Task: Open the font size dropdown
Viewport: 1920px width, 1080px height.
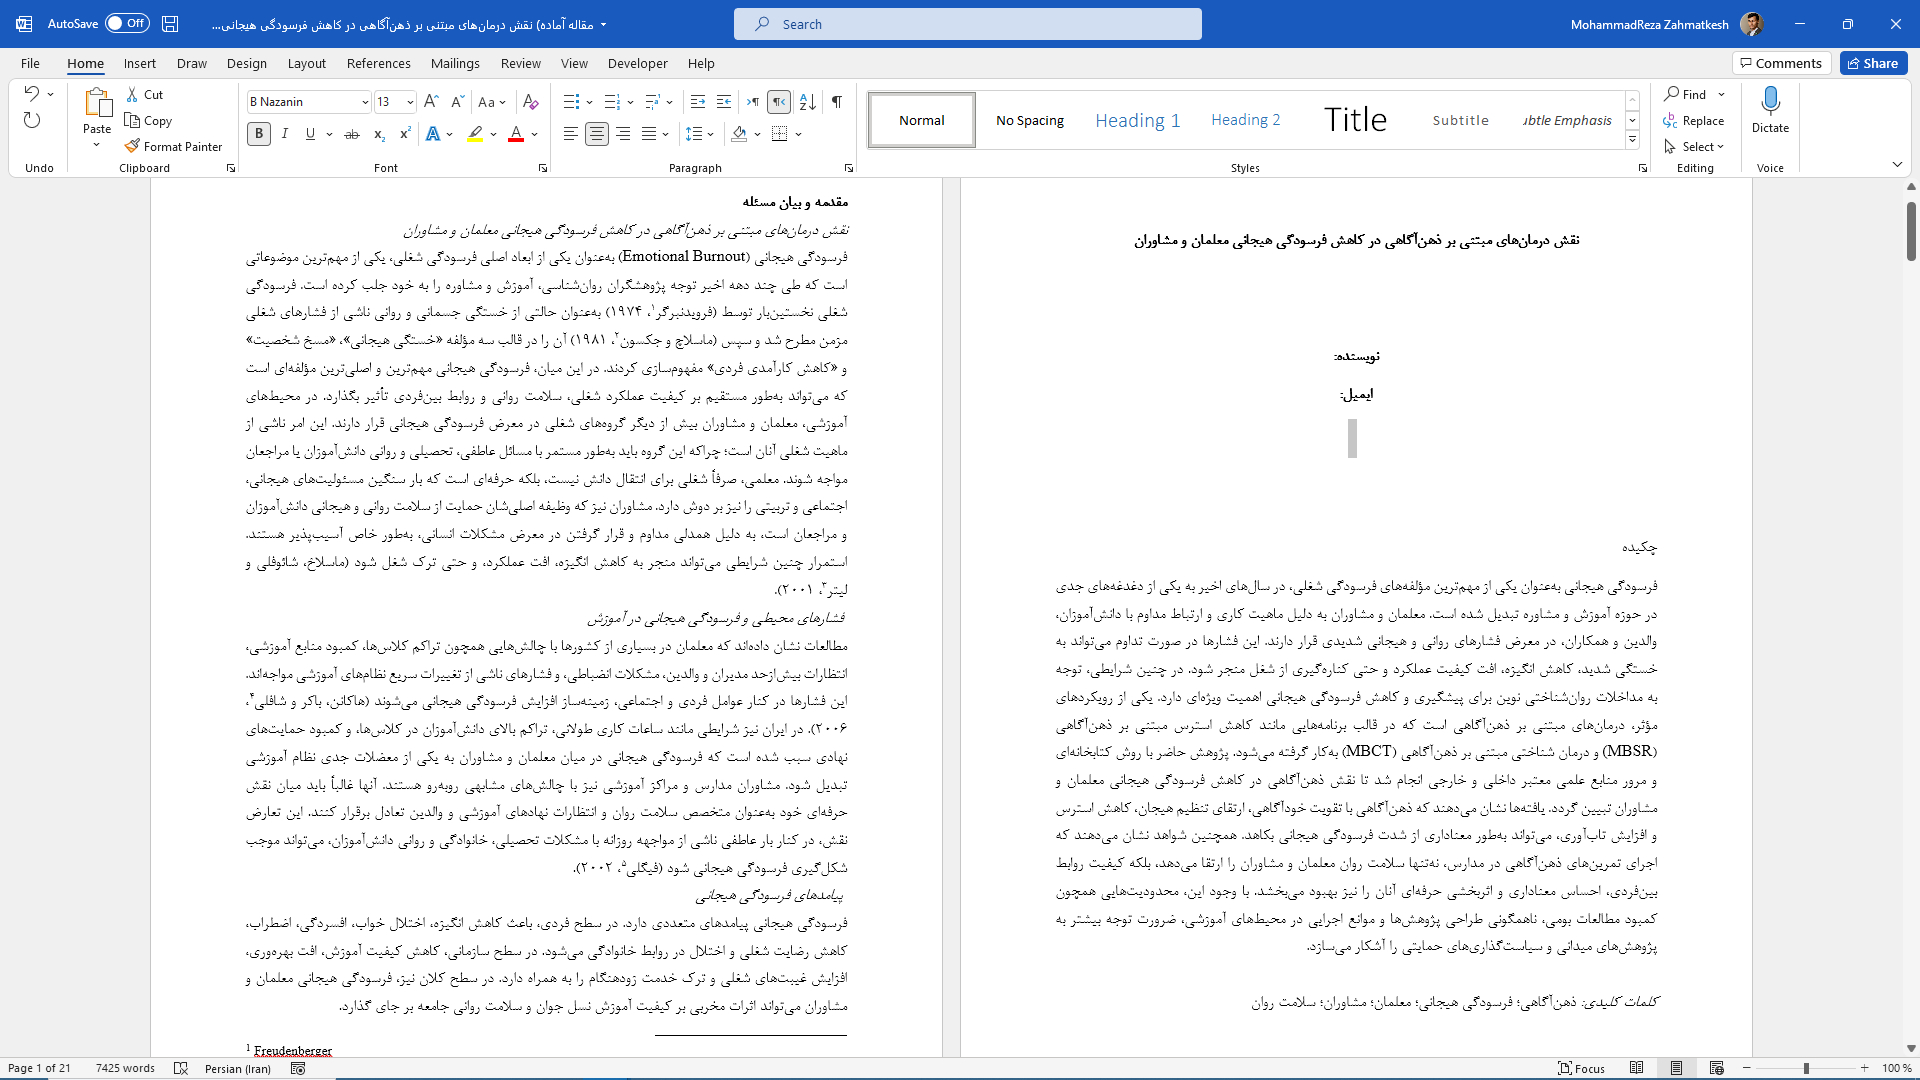Action: pos(410,102)
